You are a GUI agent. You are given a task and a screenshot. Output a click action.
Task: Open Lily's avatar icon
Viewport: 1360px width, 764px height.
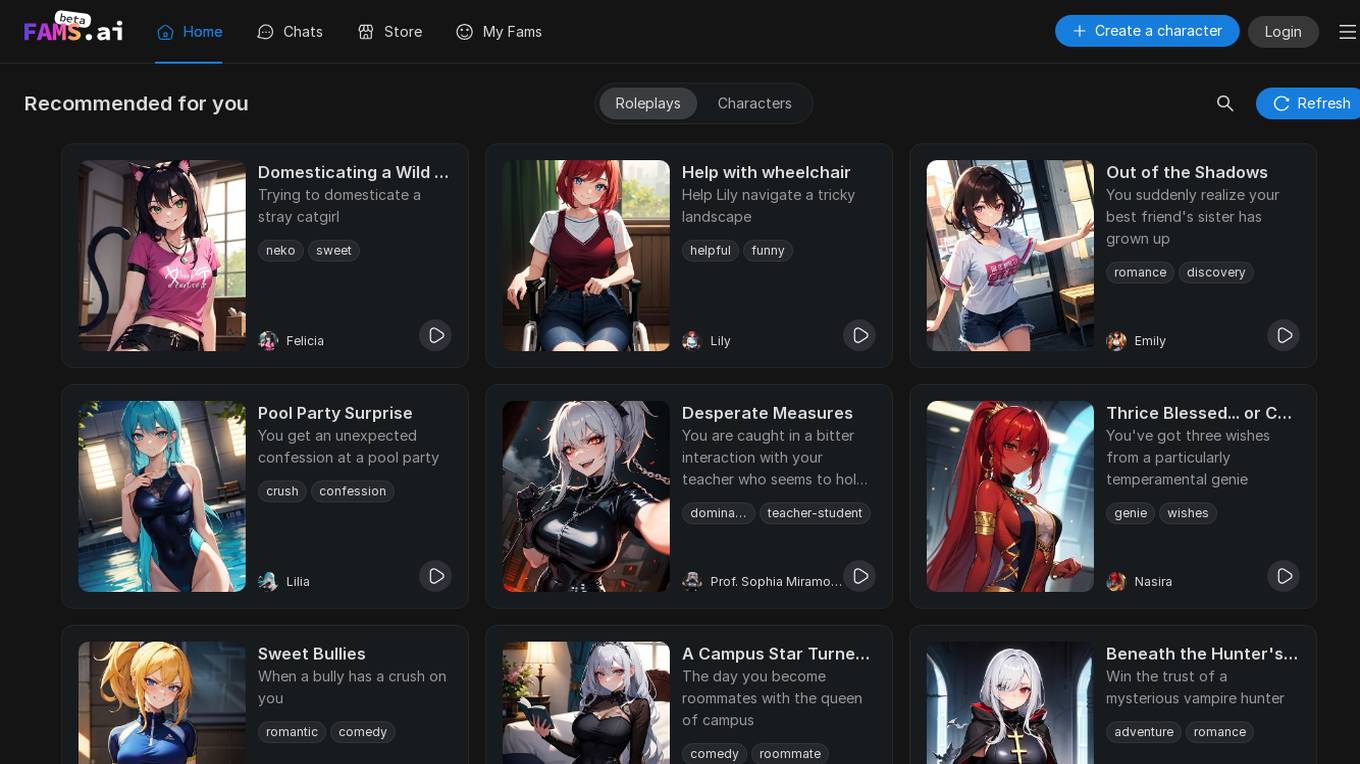point(692,341)
